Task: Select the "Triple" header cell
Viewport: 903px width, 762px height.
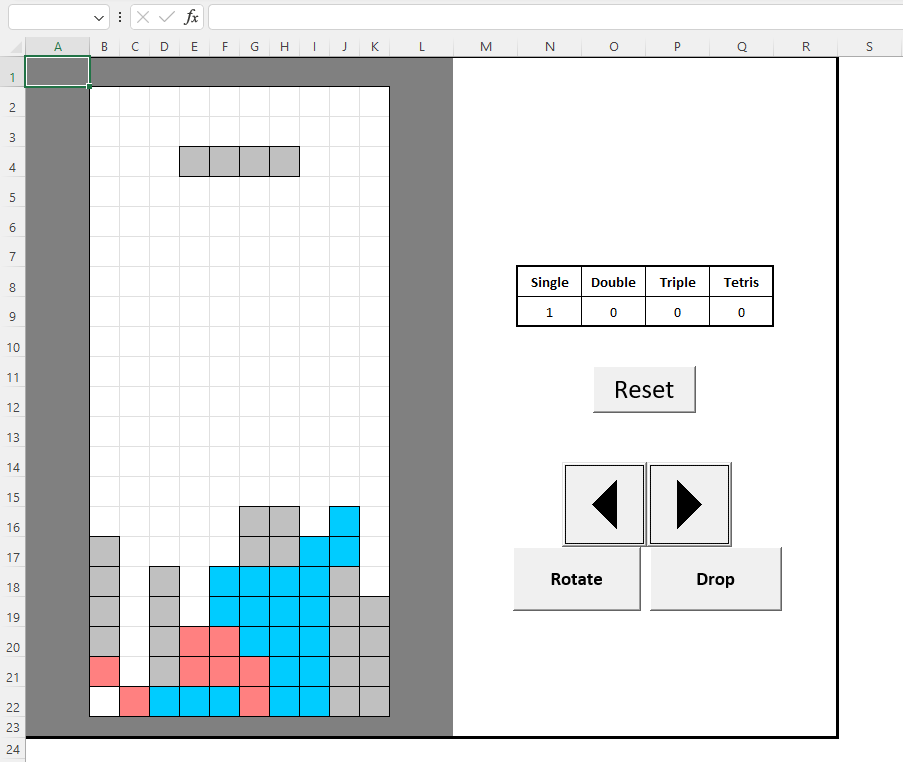Action: click(677, 282)
